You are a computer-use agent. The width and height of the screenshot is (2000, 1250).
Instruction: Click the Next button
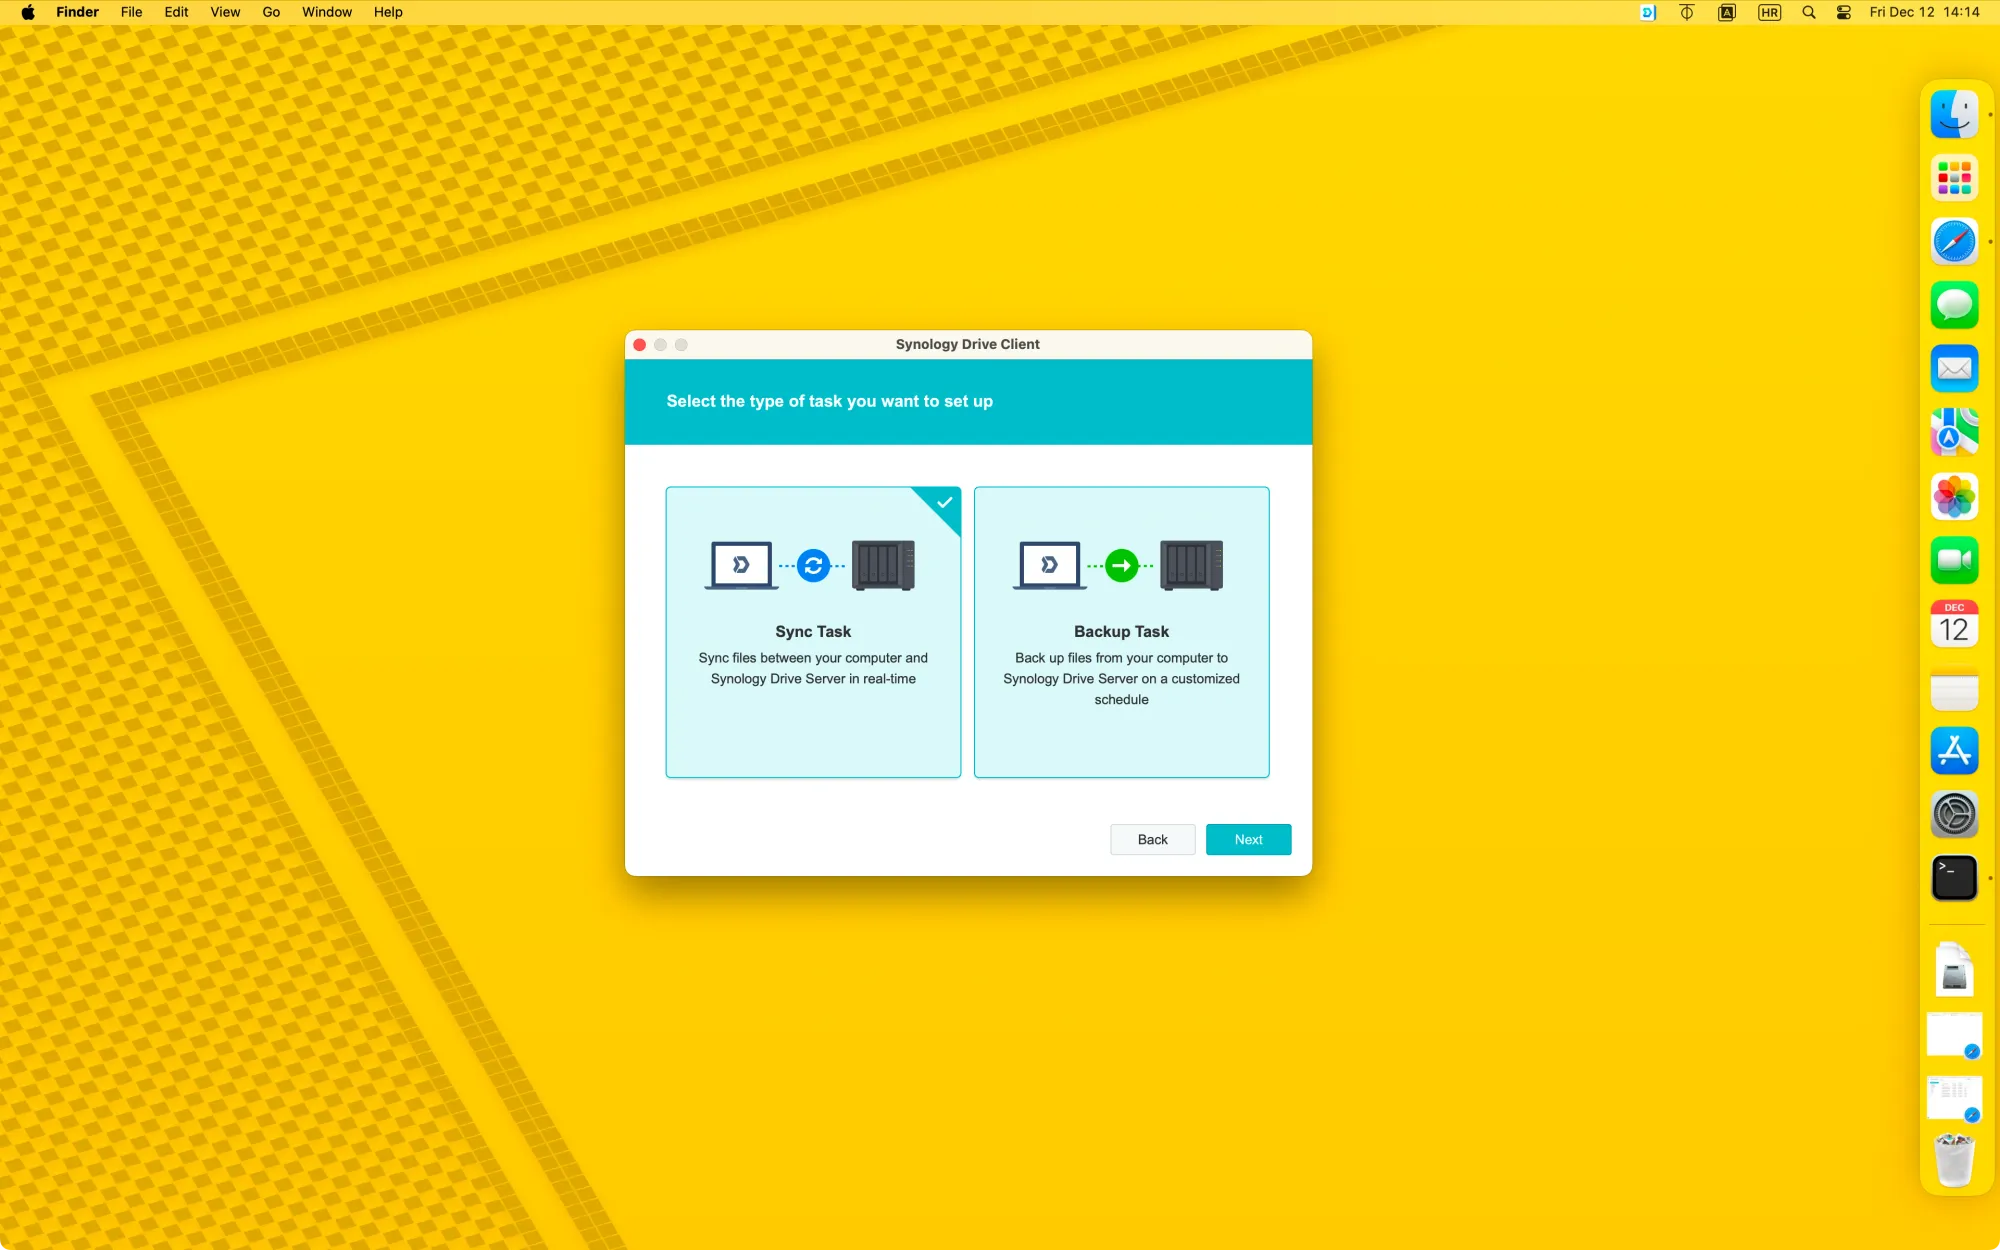(1248, 840)
